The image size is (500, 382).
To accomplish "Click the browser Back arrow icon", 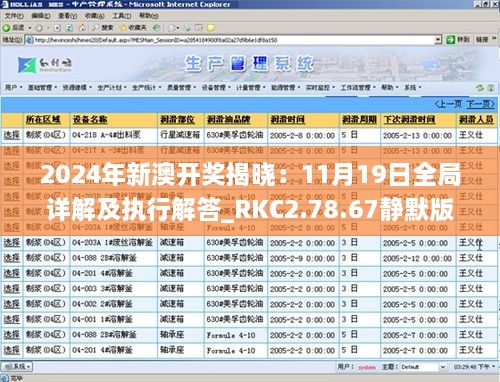I will click(6, 28).
